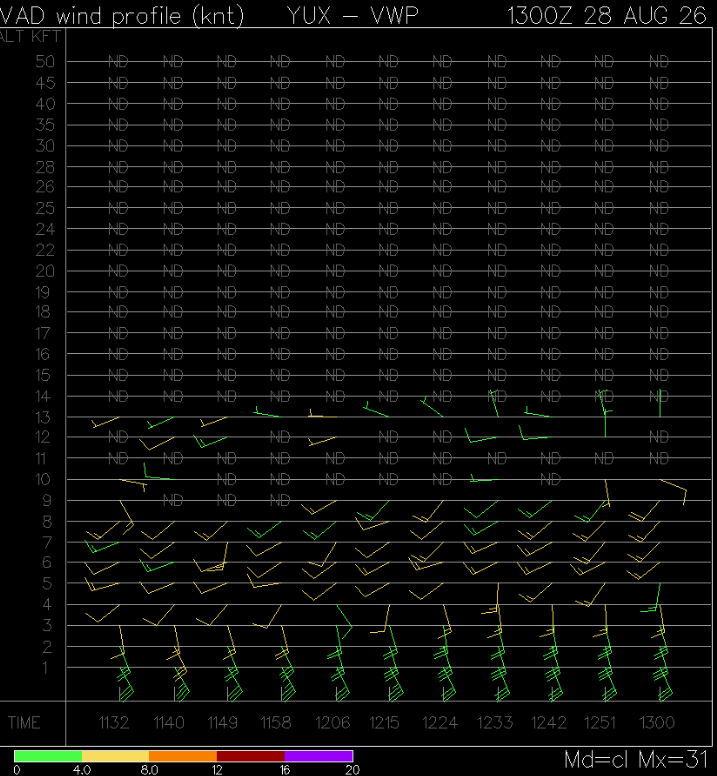This screenshot has width=717, height=776.
Task: Click the 1 kft altitude label
Action: 46,668
